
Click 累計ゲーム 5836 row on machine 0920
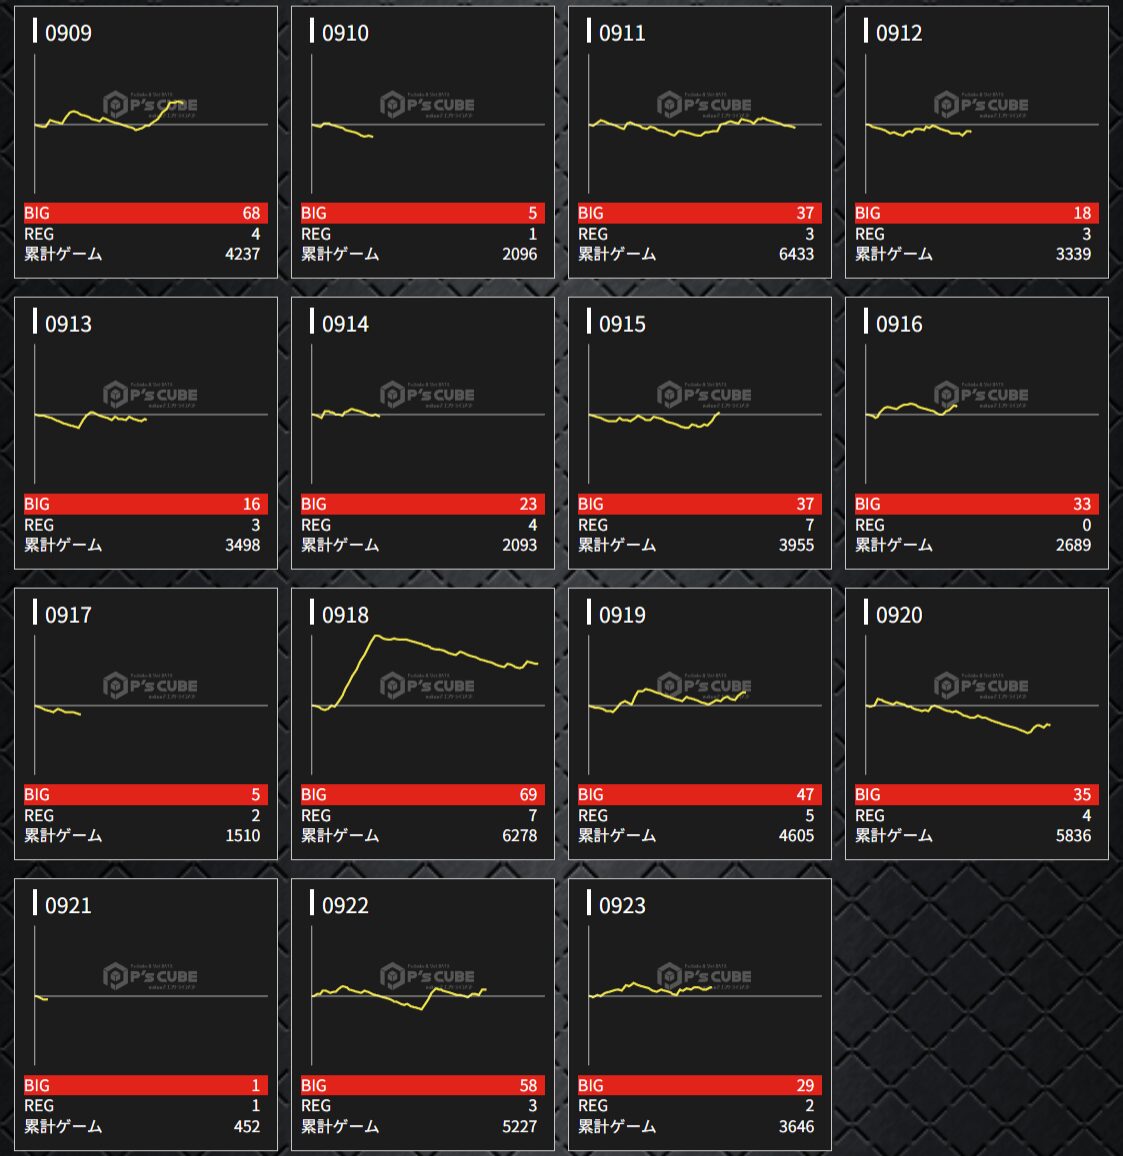[977, 835]
